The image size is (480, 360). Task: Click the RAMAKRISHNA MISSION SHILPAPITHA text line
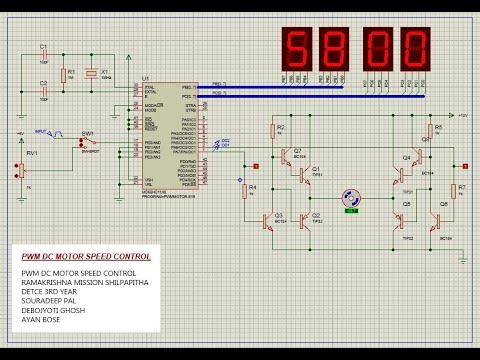(85, 282)
